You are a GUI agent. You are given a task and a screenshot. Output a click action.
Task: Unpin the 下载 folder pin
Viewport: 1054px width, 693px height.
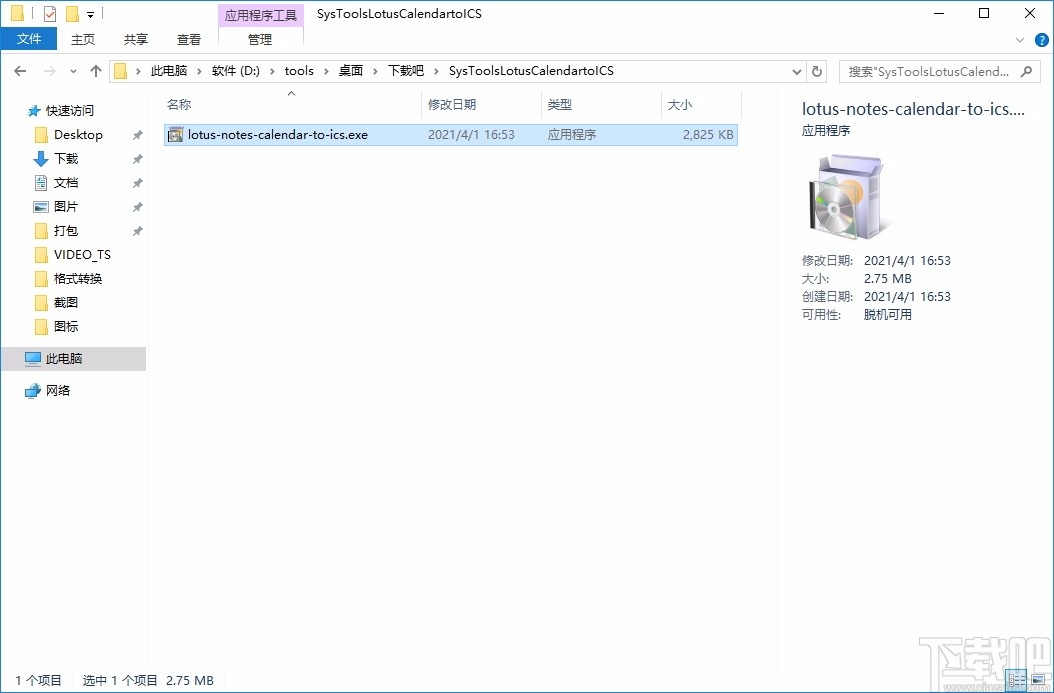(138, 158)
